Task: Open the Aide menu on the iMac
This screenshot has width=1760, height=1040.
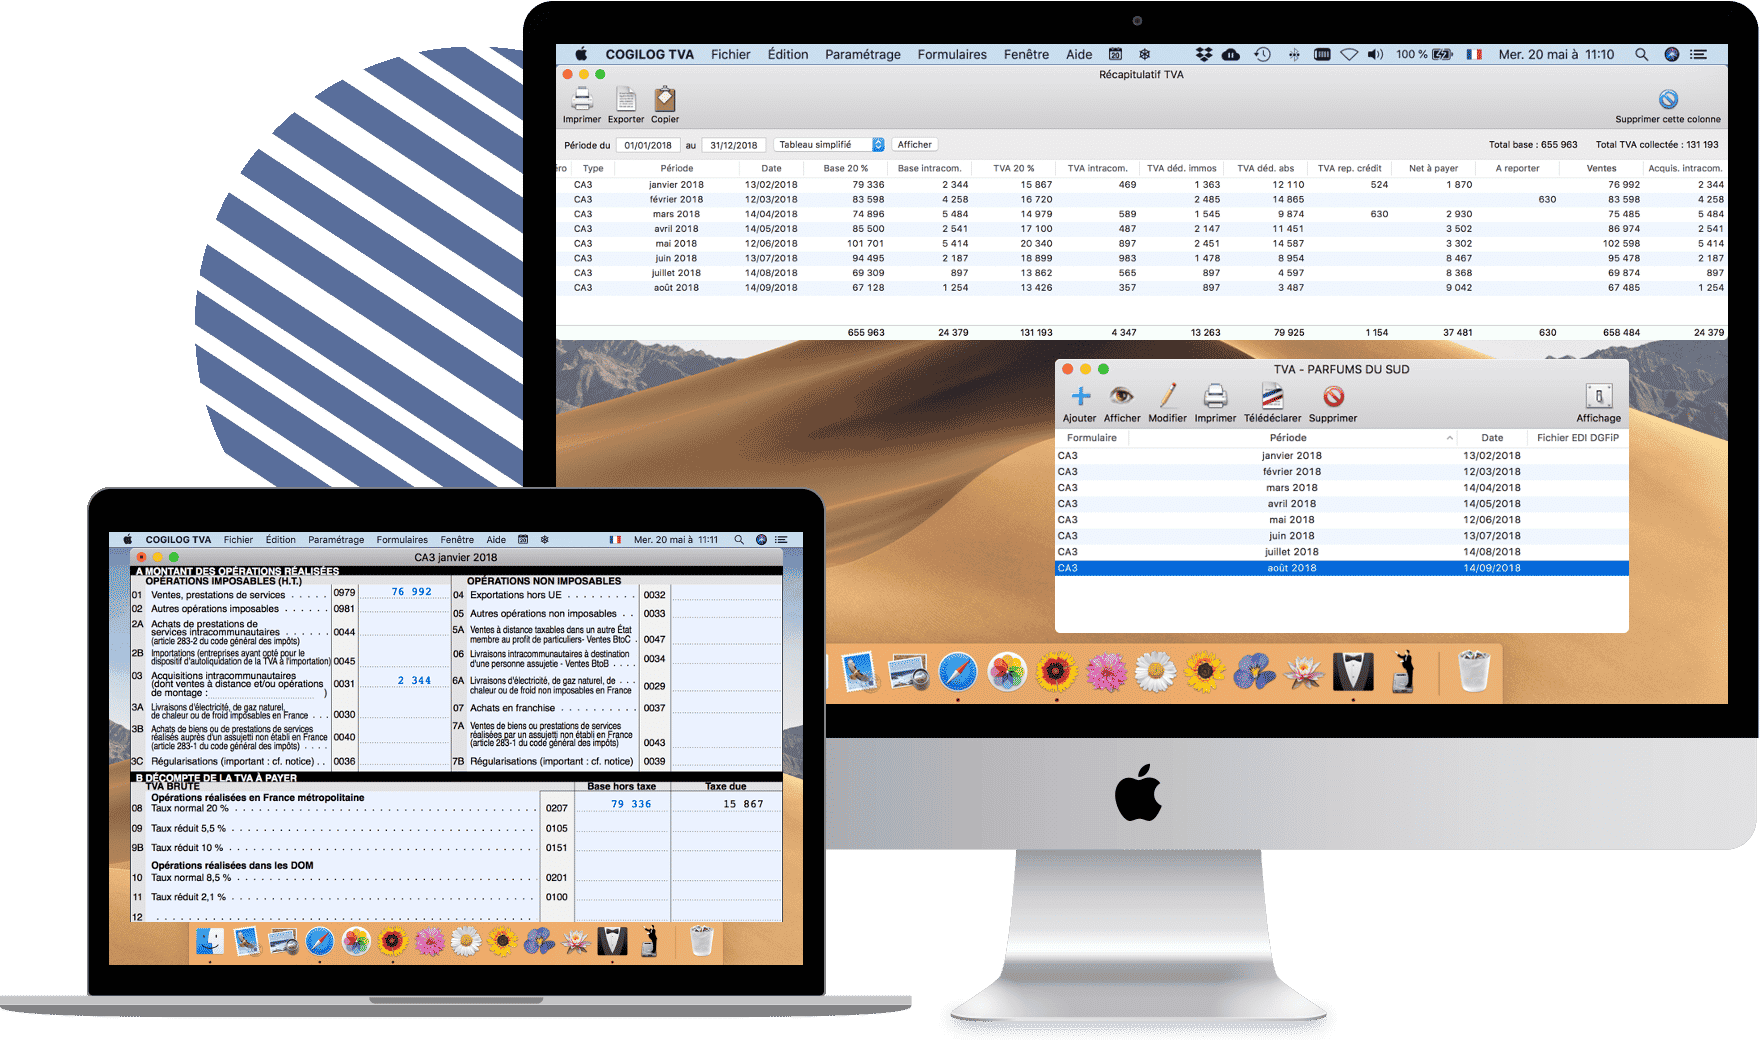Action: (x=1079, y=54)
